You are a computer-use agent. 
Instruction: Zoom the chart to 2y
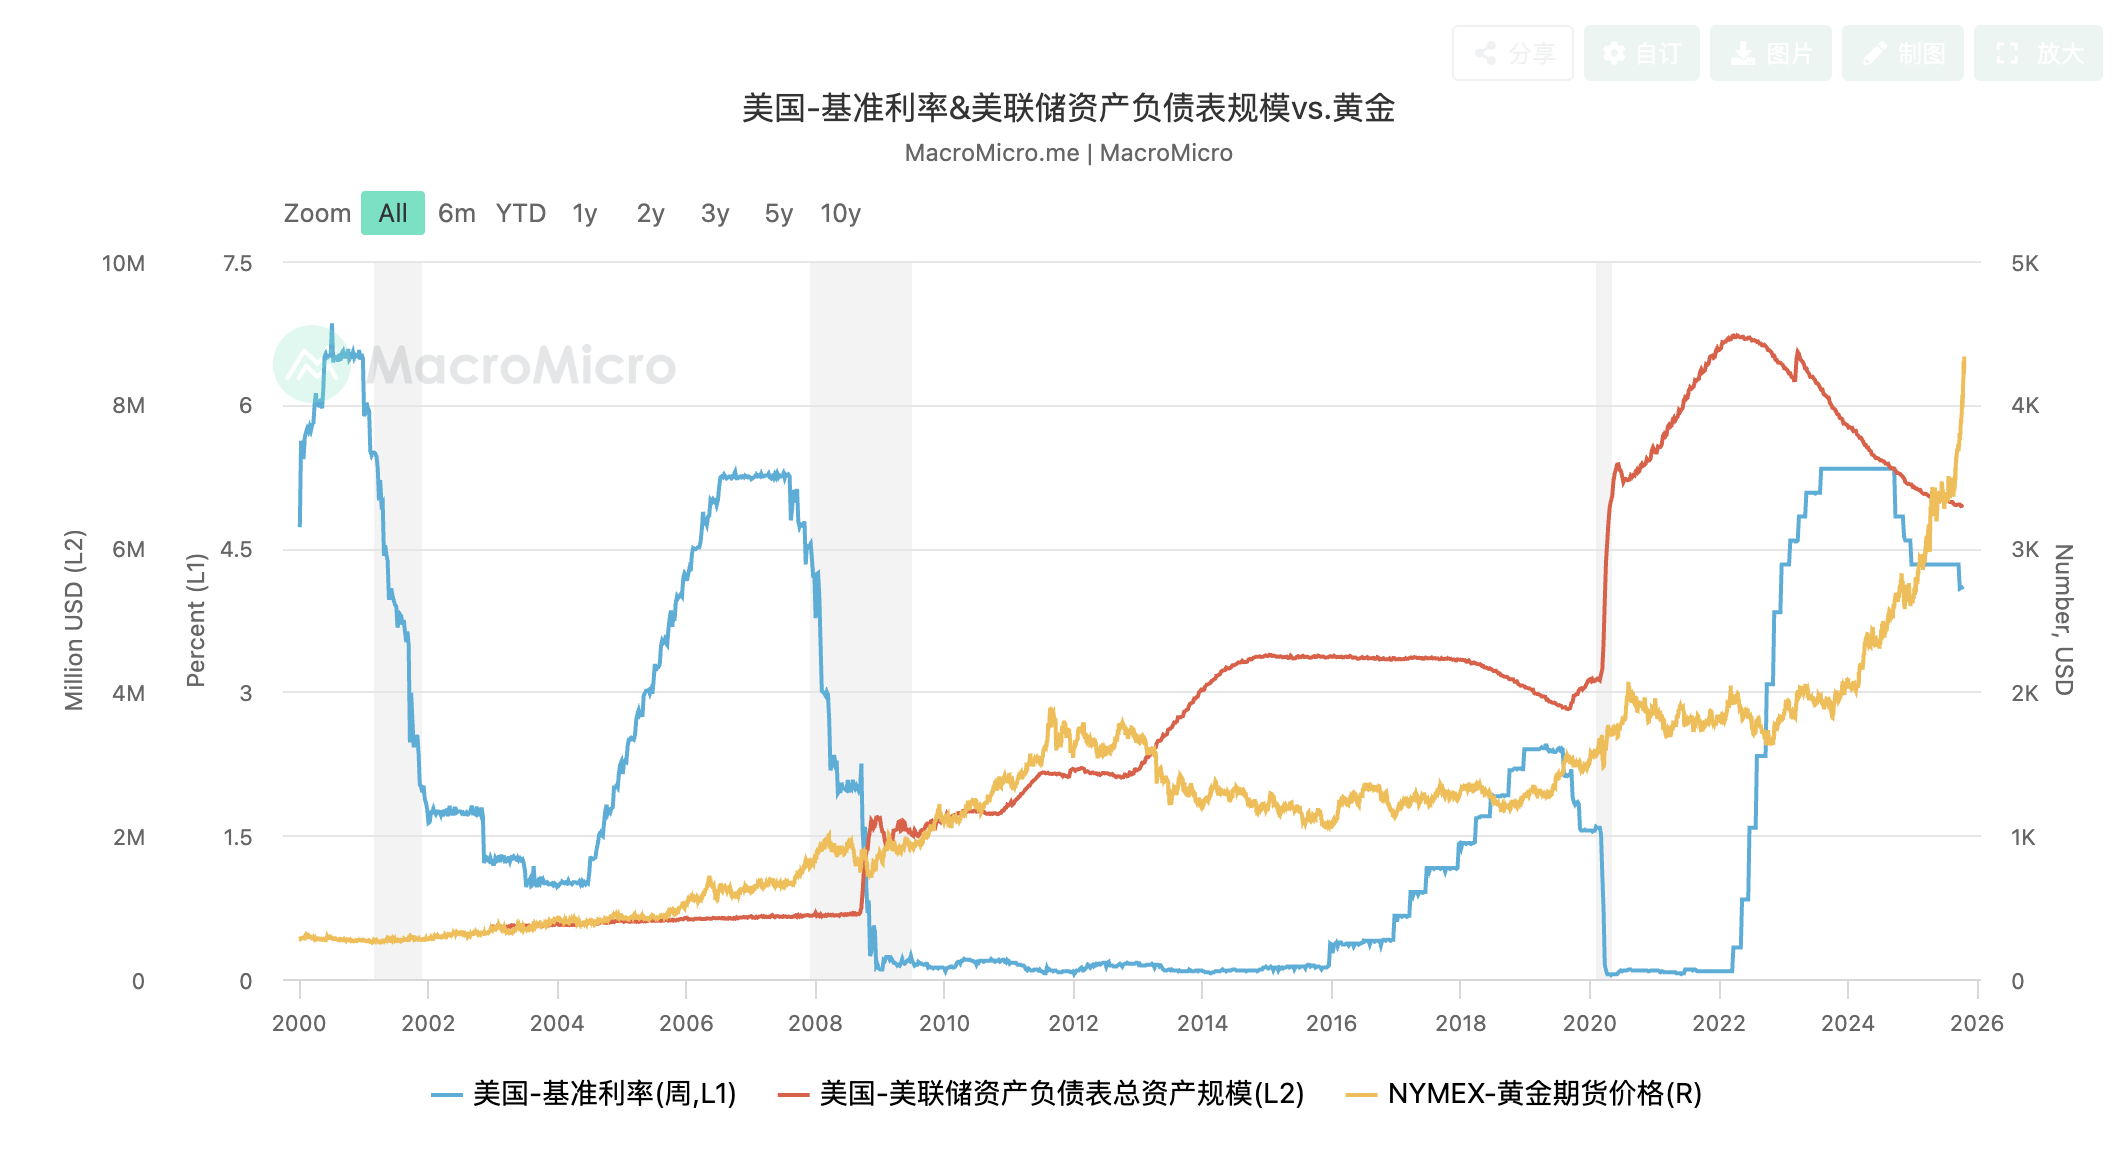(x=650, y=213)
